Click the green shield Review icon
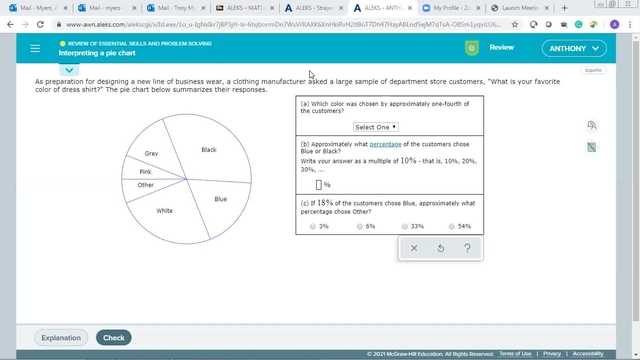Screen dimensions: 640x360 471,48
